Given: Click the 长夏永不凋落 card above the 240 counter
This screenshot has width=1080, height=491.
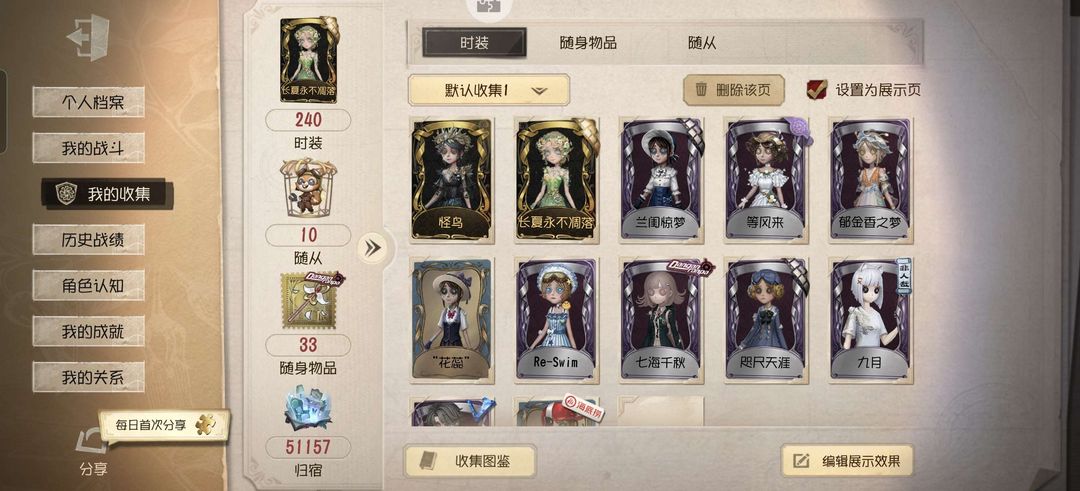Looking at the screenshot, I should pos(309,60).
